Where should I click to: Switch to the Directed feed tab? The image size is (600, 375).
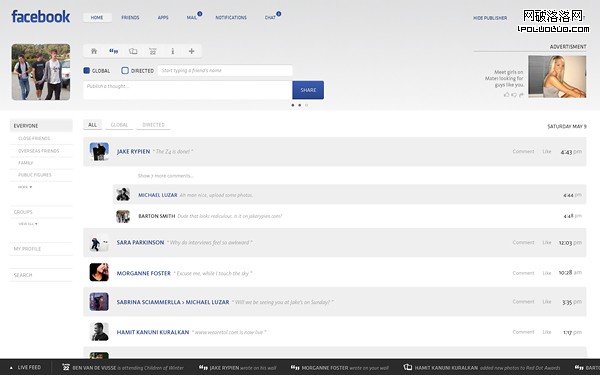click(x=153, y=125)
